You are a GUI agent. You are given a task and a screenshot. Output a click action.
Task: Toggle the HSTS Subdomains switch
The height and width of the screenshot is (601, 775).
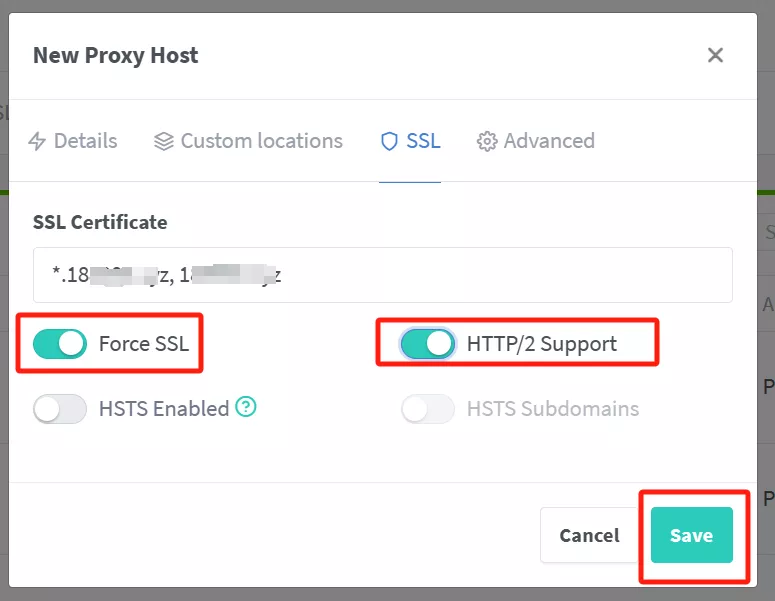point(428,408)
